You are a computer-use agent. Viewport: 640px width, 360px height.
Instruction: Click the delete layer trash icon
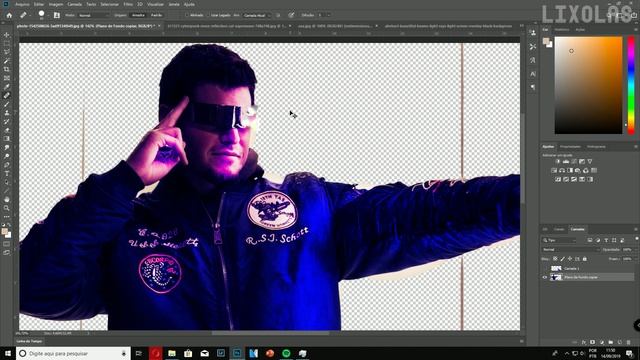tap(629, 342)
